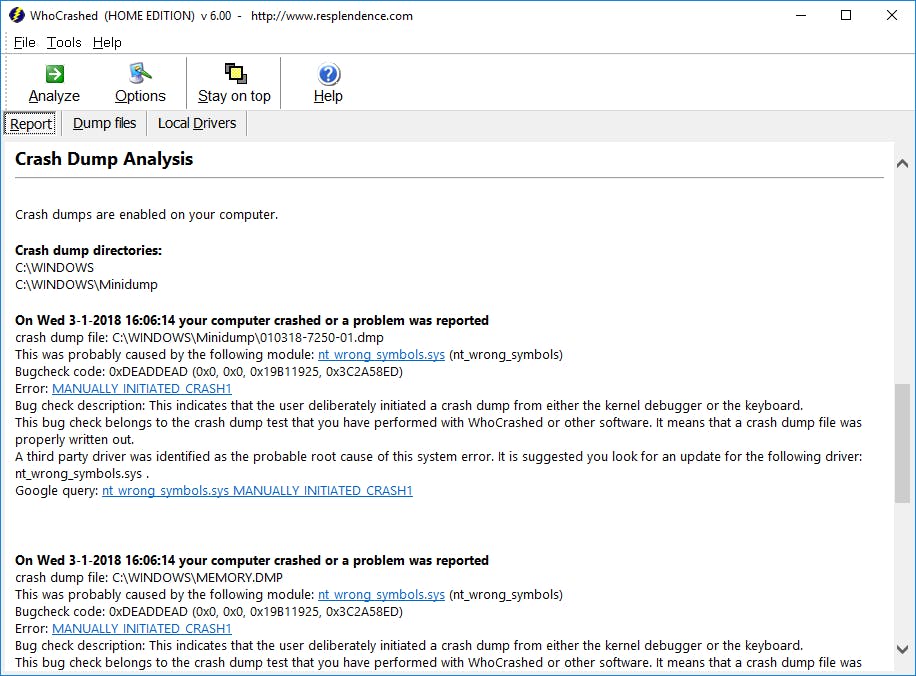Click the C:\WINDOWS\Minidump directory text
This screenshot has height=676, width=916.
pyautogui.click(x=86, y=285)
